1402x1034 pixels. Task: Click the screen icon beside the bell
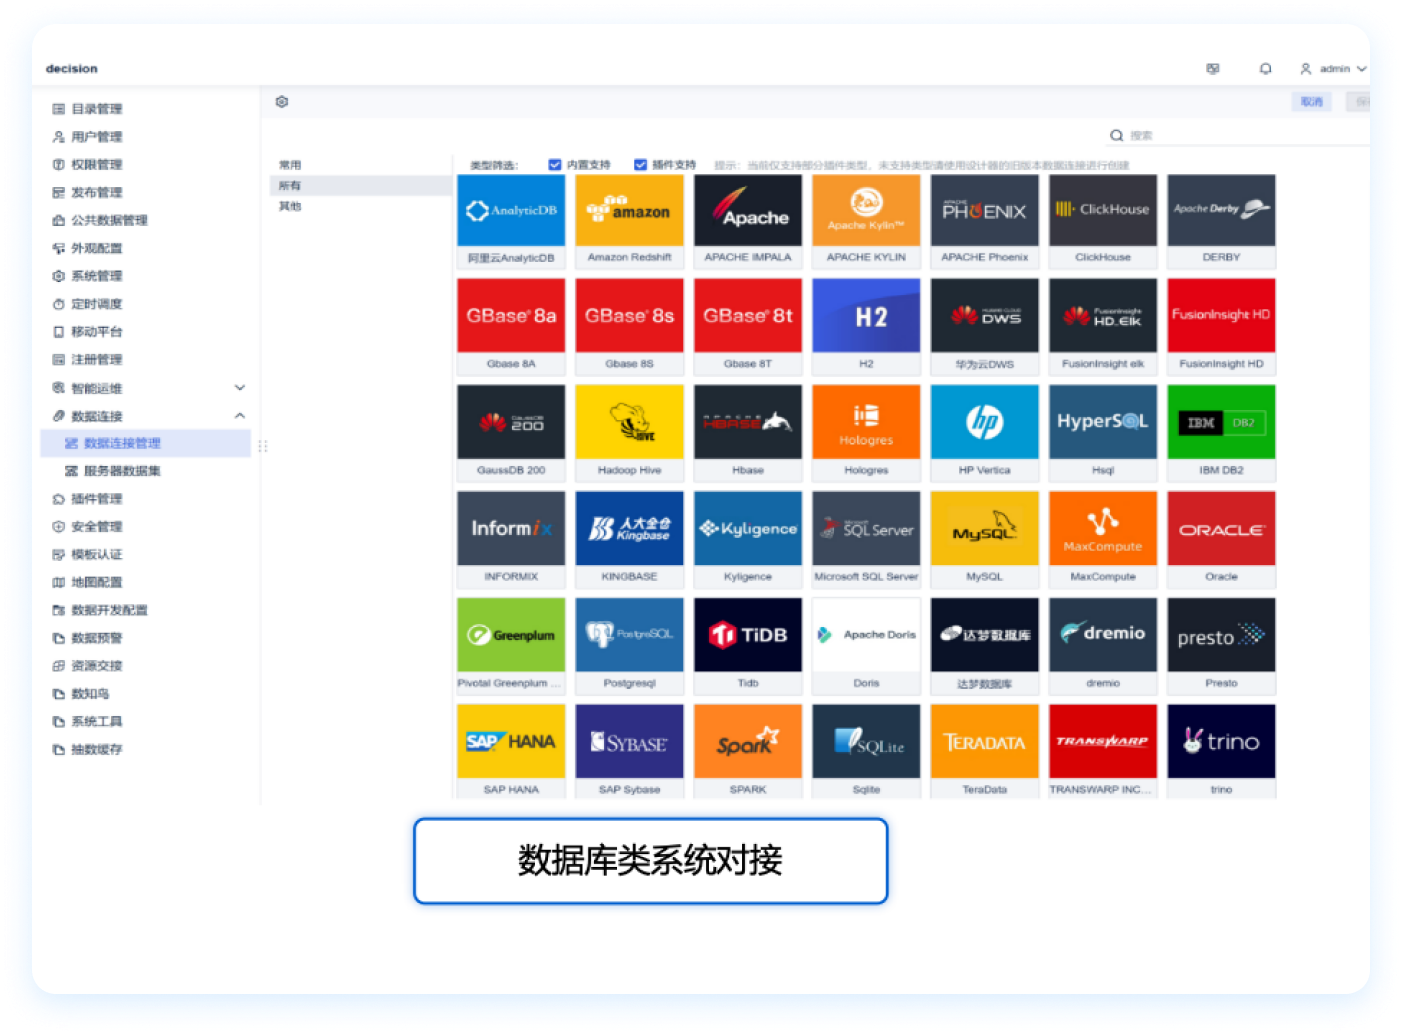pyautogui.click(x=1213, y=69)
